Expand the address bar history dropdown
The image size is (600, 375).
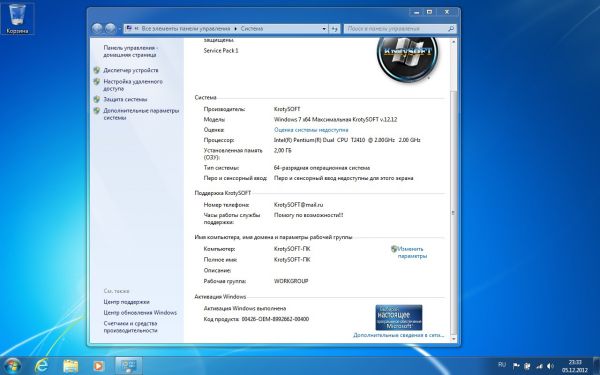pos(324,29)
